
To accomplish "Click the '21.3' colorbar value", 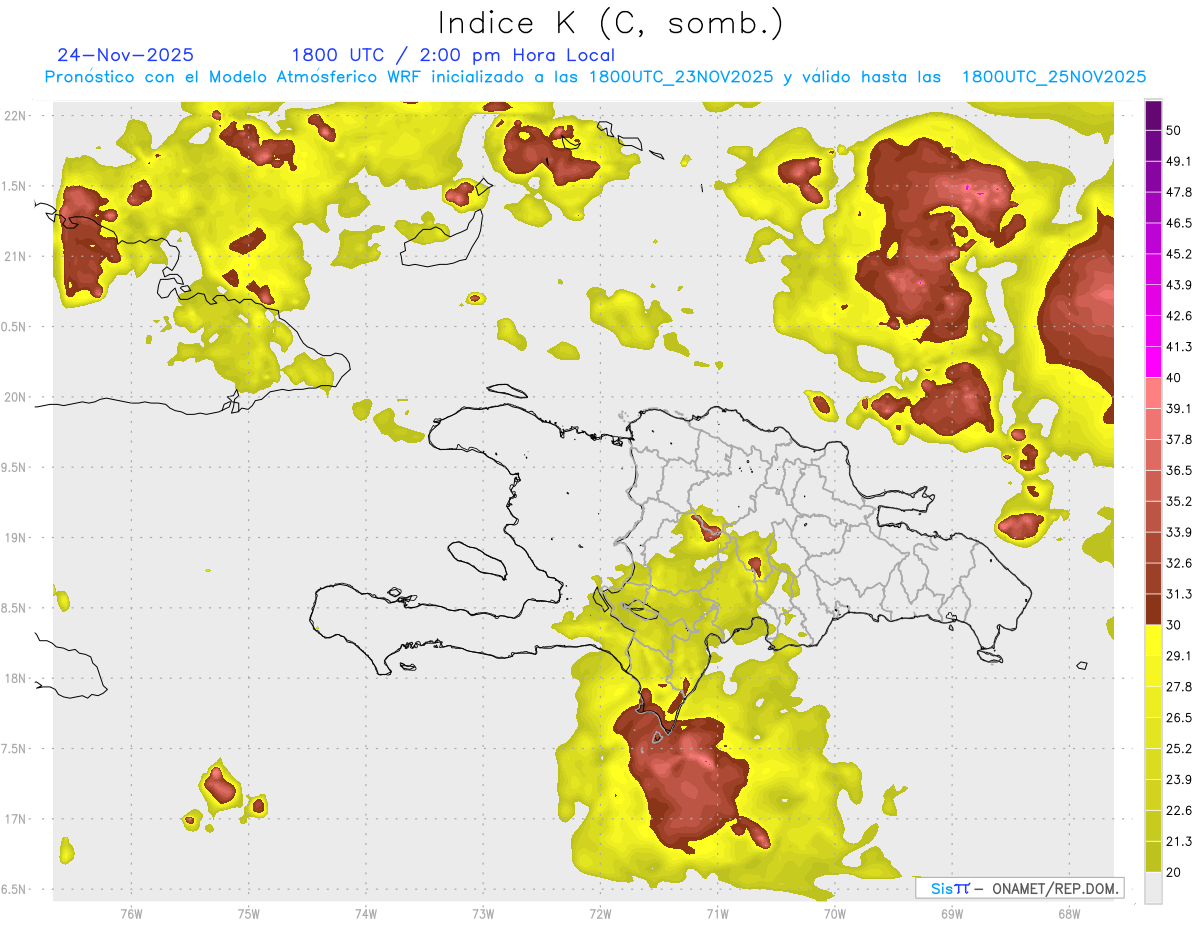I will [1179, 841].
